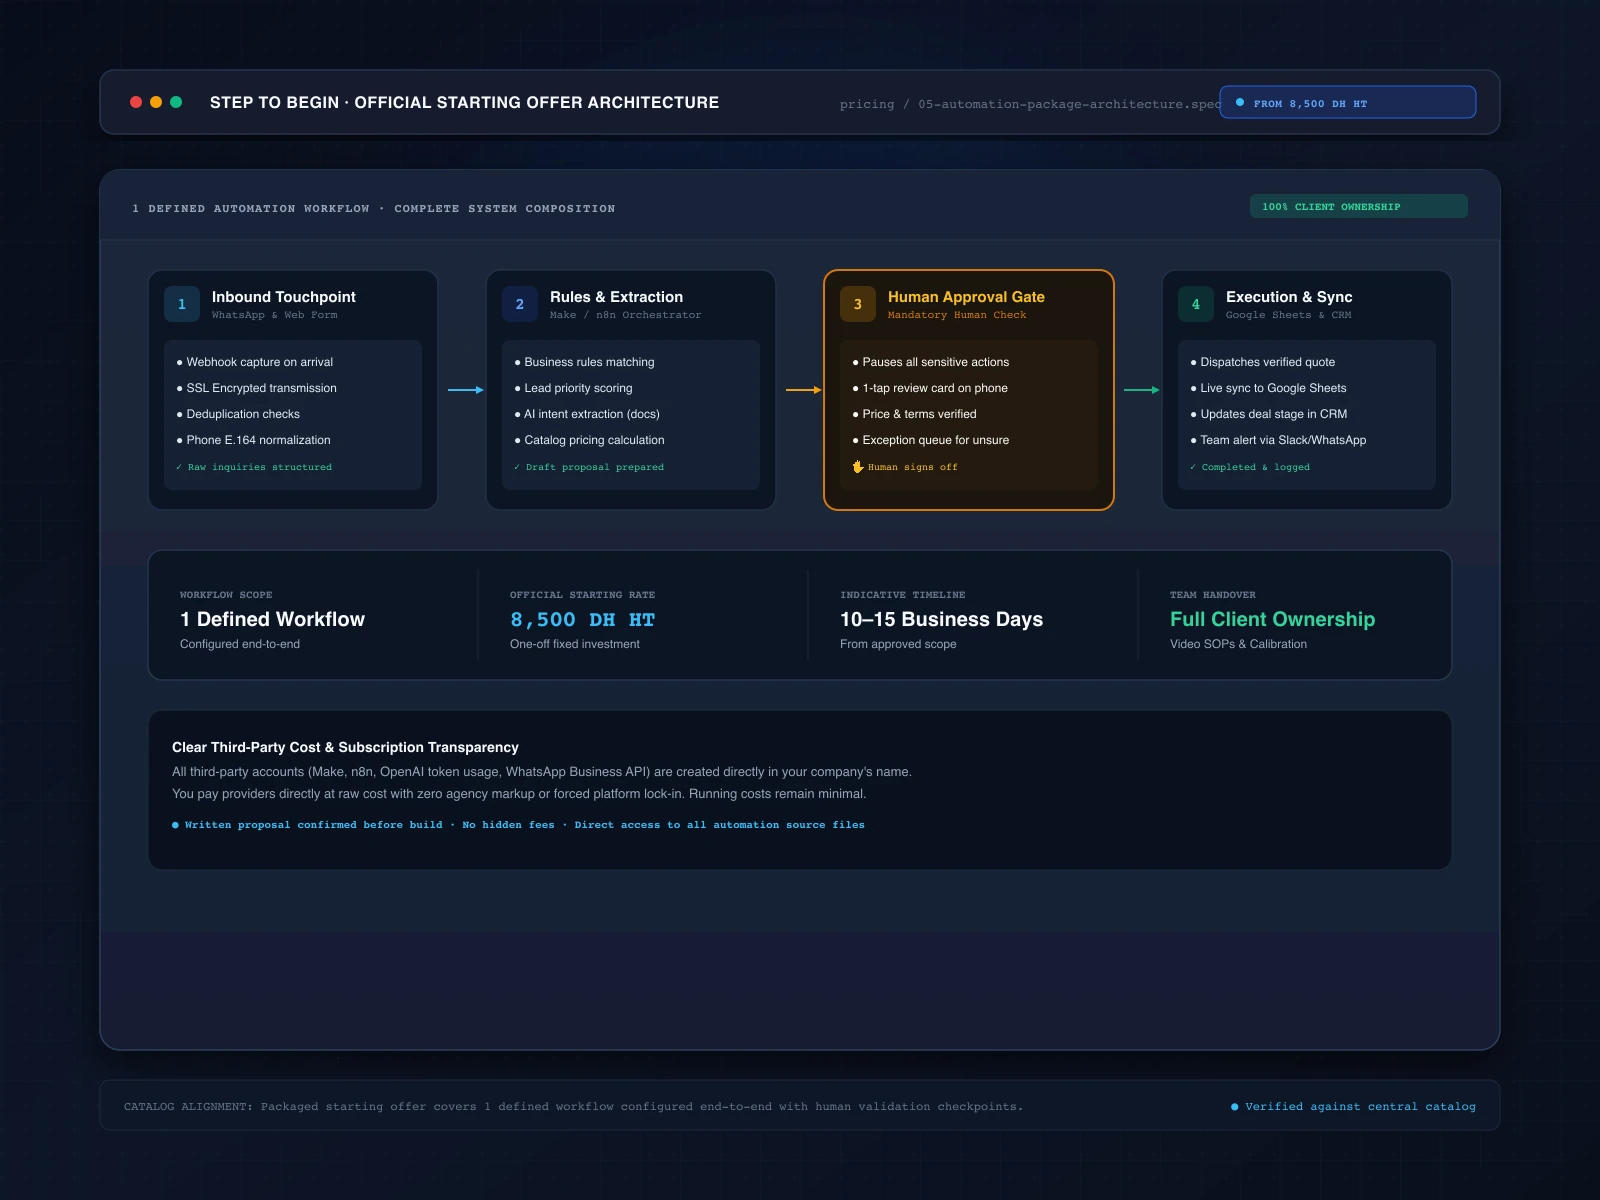
Task: Select 1-tap review card on phone bullet
Action: coord(930,388)
